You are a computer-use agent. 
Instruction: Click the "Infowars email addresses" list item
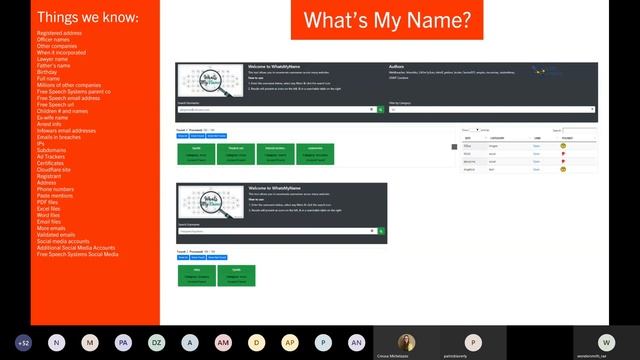[x=67, y=131]
